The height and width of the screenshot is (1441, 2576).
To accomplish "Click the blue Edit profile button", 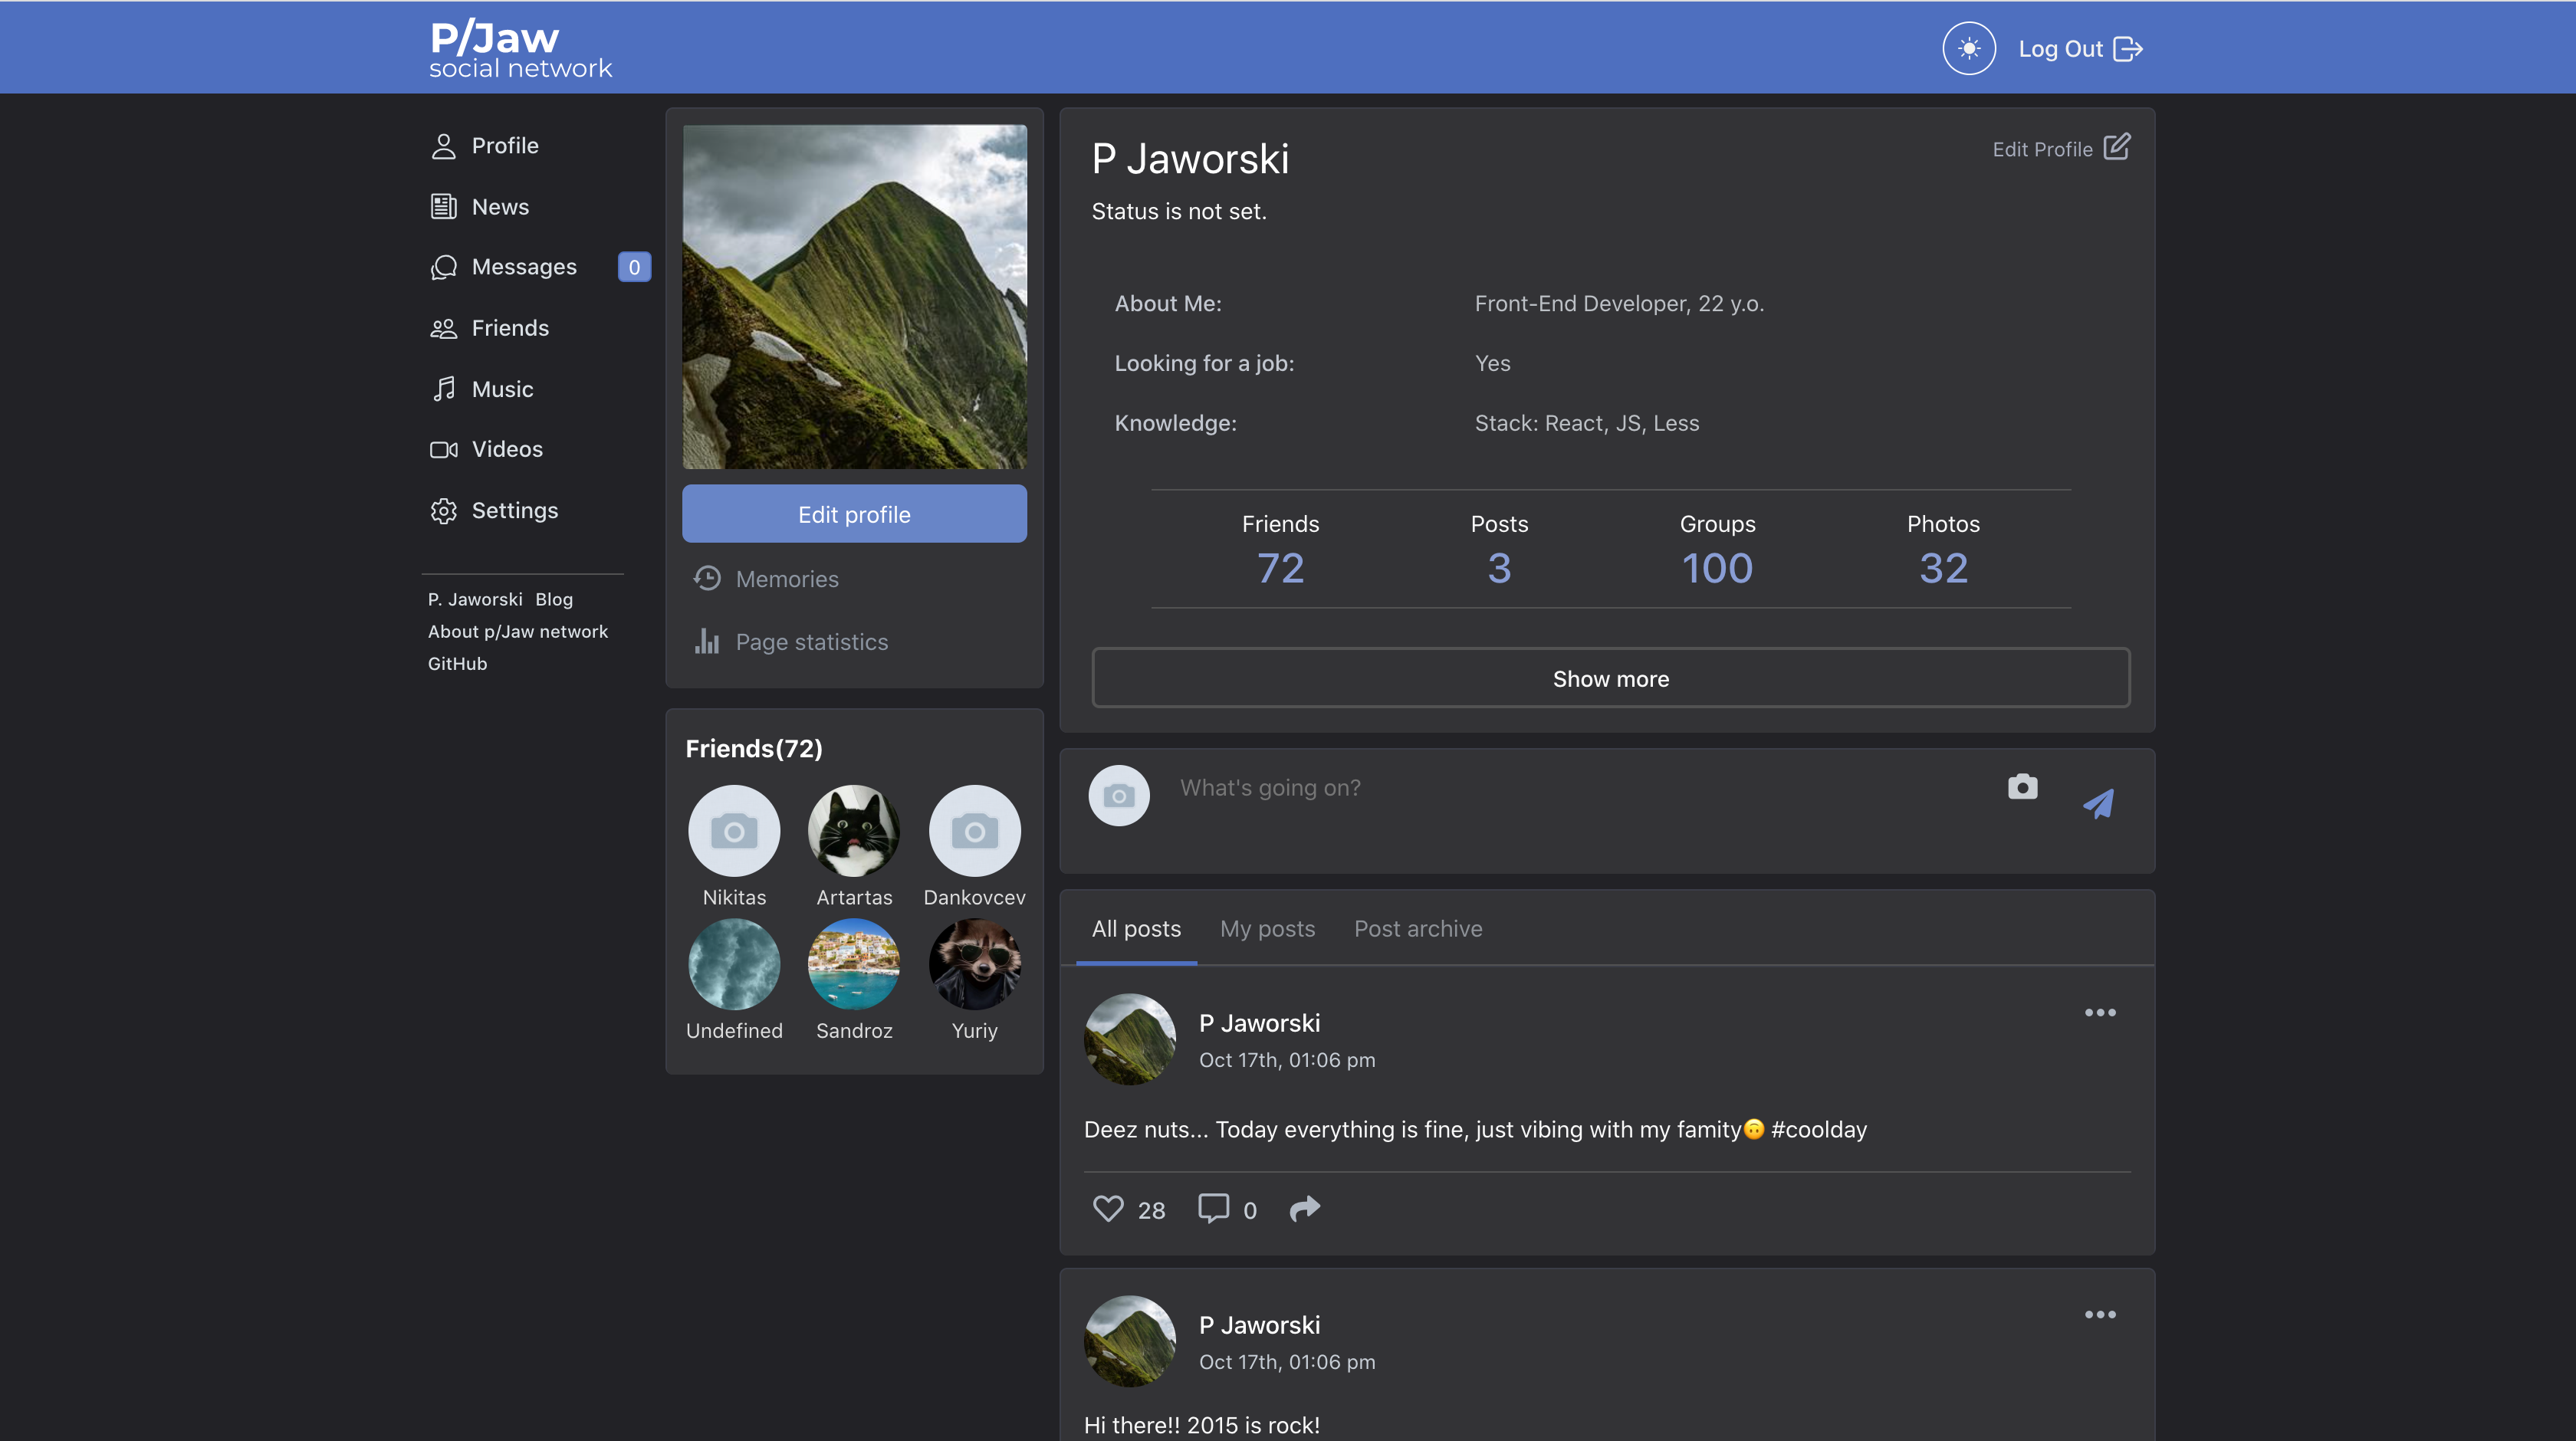I will 854,514.
